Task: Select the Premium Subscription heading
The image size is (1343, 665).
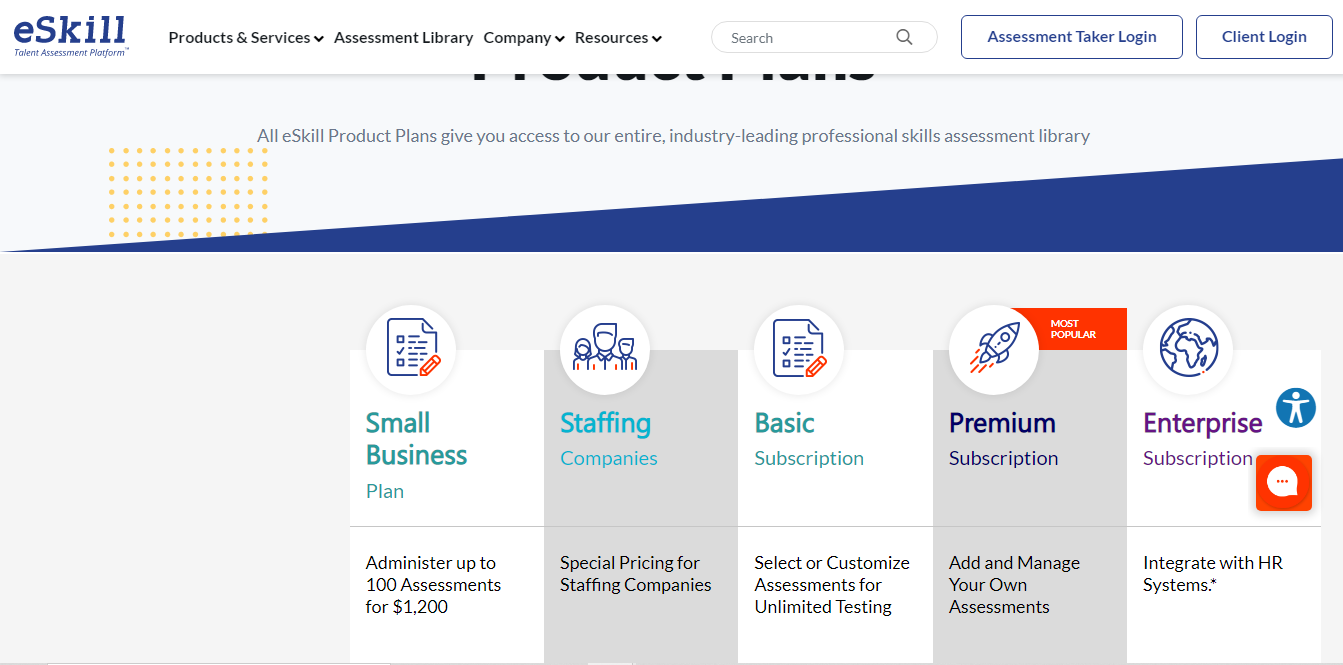Action: pos(1002,424)
